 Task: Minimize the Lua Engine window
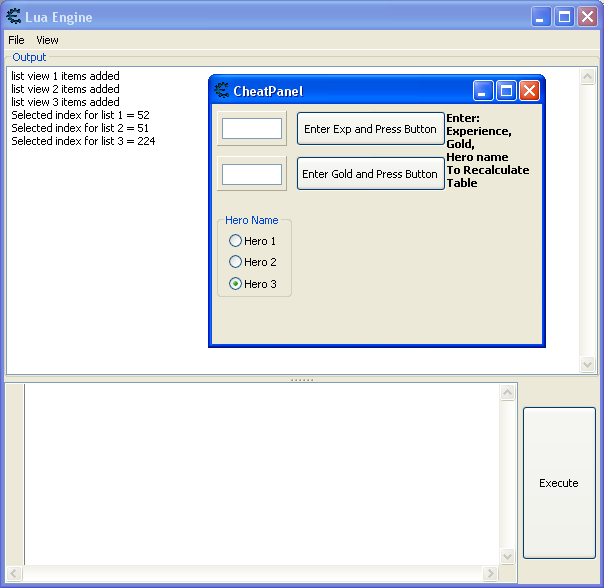click(x=542, y=17)
